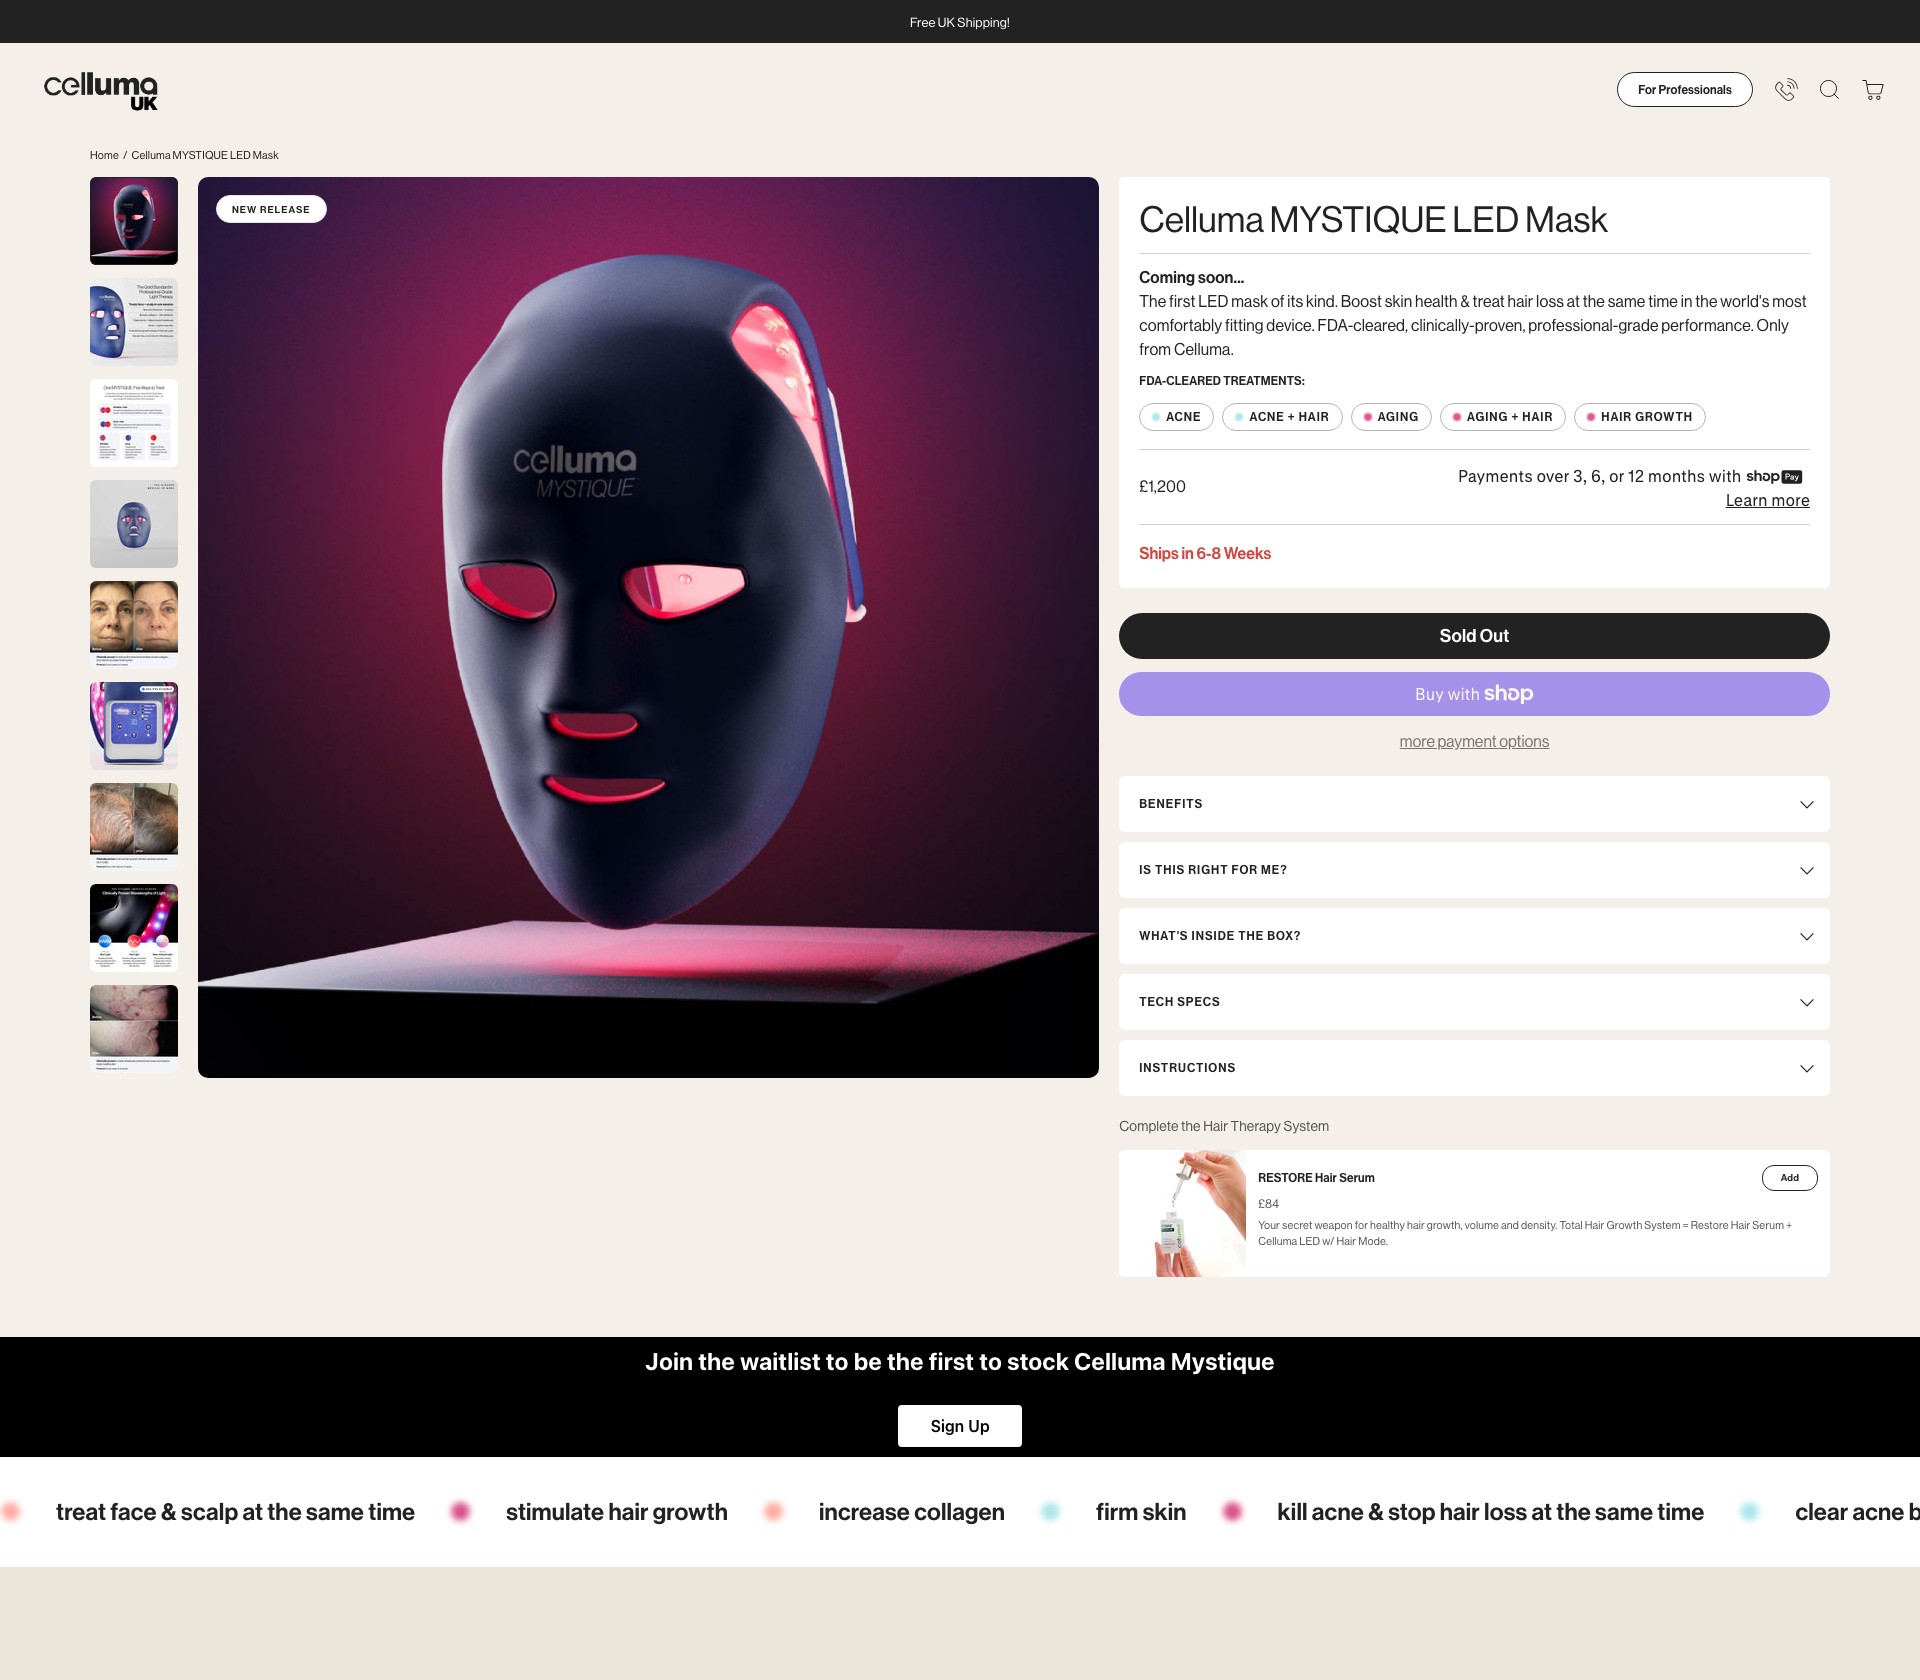Click the 'Ships in 6-8 Weeks' text
The width and height of the screenshot is (1920, 1680).
1205,554
